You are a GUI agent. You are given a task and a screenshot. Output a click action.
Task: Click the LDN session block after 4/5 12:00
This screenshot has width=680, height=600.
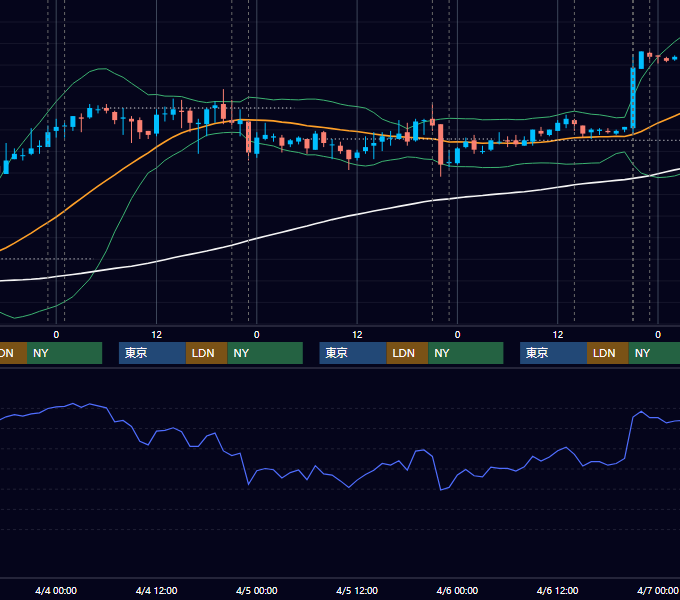click(407, 353)
